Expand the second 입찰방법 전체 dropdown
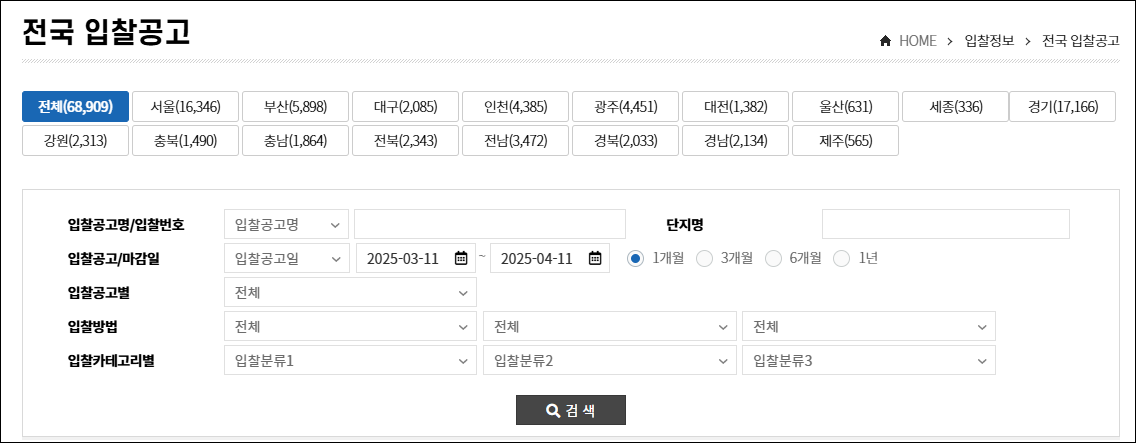 coord(609,326)
